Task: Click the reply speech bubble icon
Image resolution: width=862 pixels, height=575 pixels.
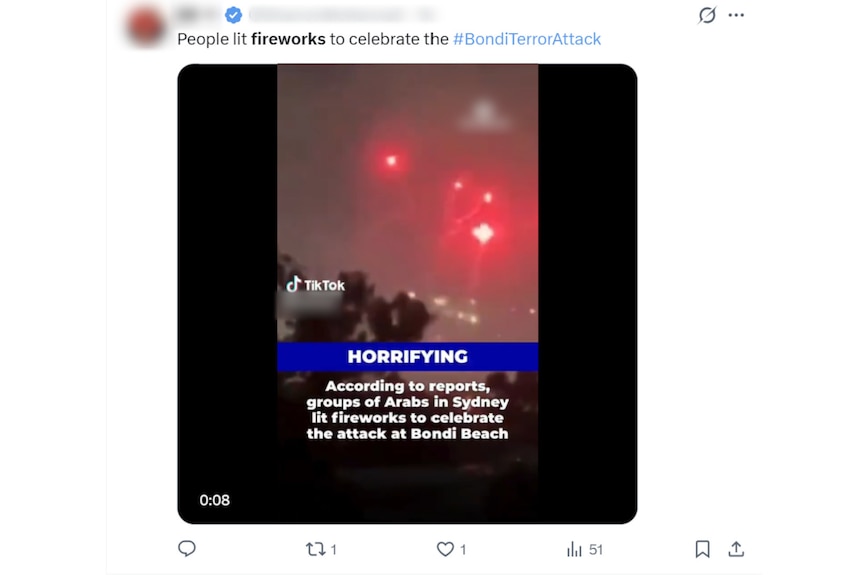Action: 187,549
